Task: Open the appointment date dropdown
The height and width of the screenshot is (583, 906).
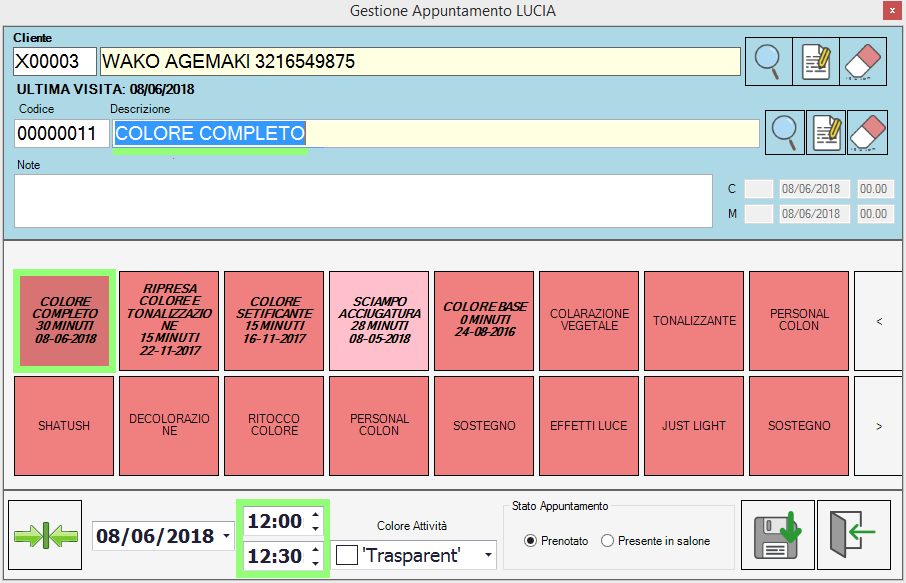Action: click(228, 537)
